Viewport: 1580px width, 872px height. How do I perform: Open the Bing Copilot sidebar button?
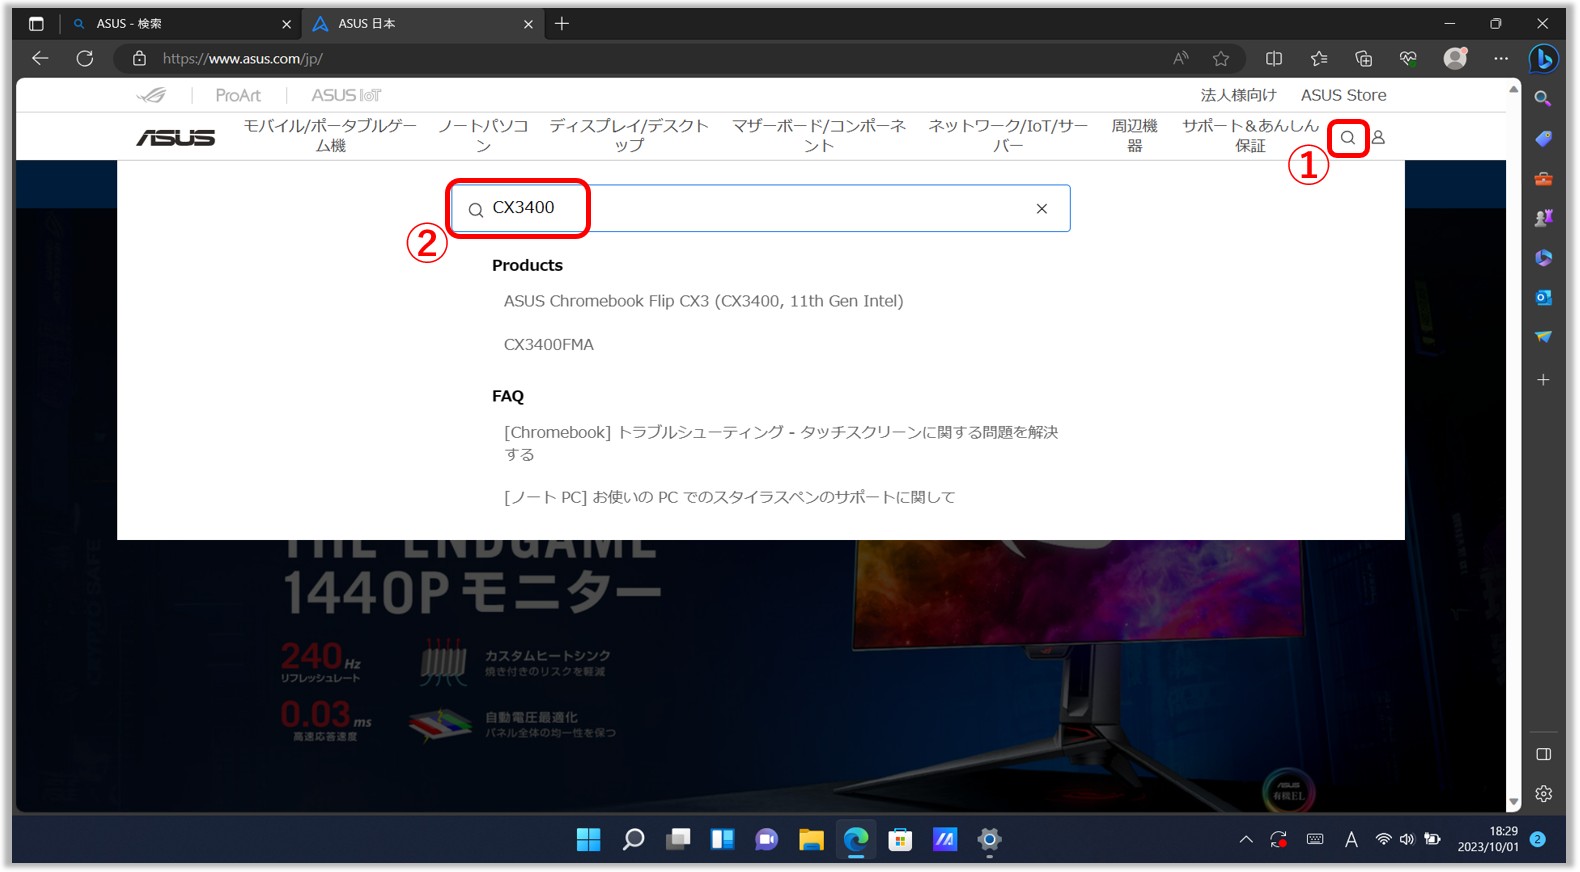(x=1543, y=59)
